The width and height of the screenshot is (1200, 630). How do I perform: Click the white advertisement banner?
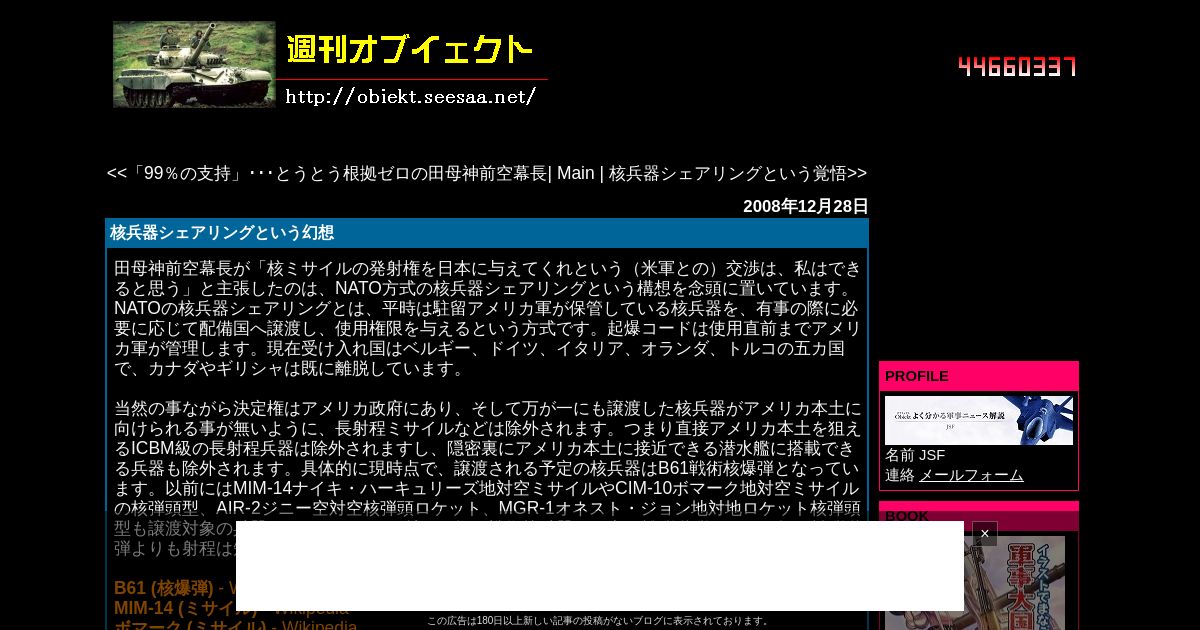coord(600,566)
